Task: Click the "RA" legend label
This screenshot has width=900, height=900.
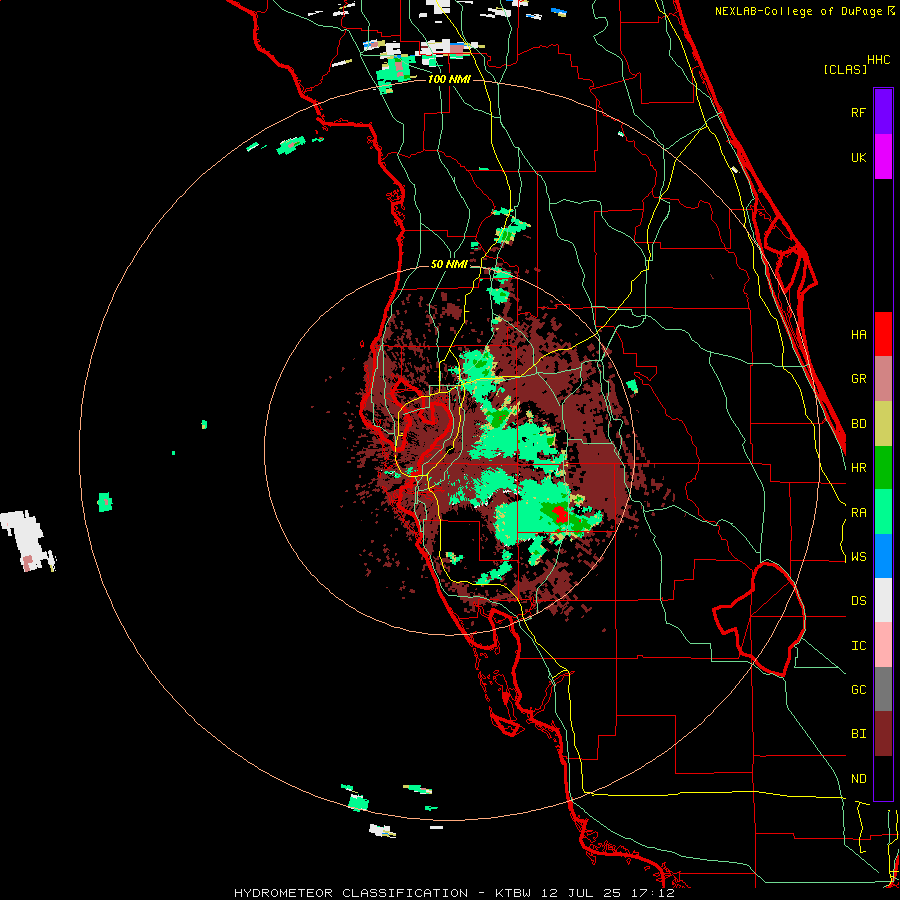Action: tap(858, 513)
